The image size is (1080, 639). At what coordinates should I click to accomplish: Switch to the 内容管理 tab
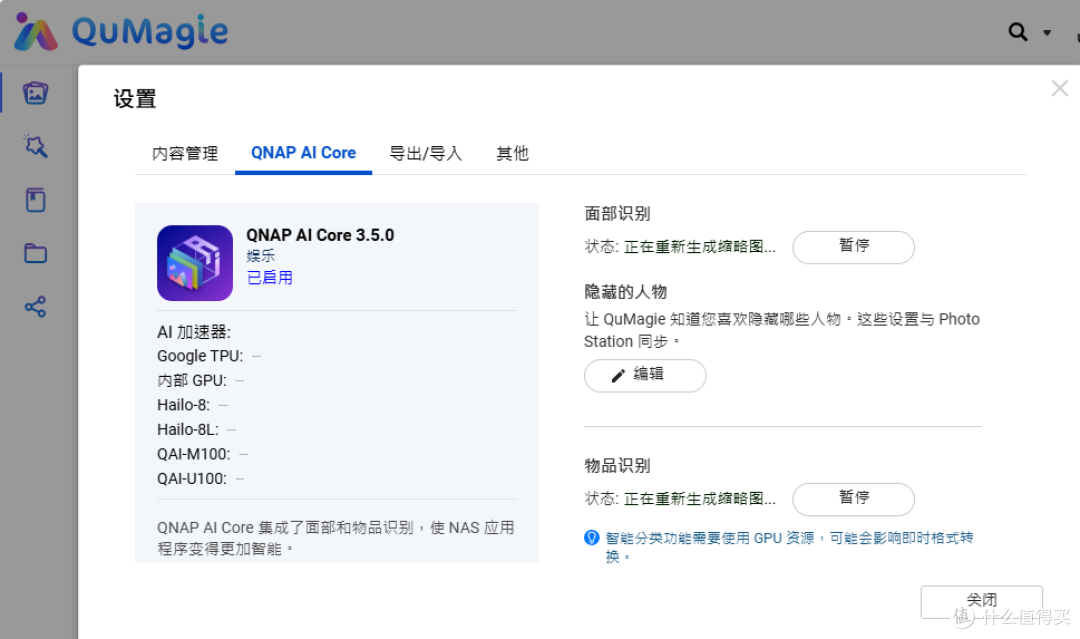185,153
